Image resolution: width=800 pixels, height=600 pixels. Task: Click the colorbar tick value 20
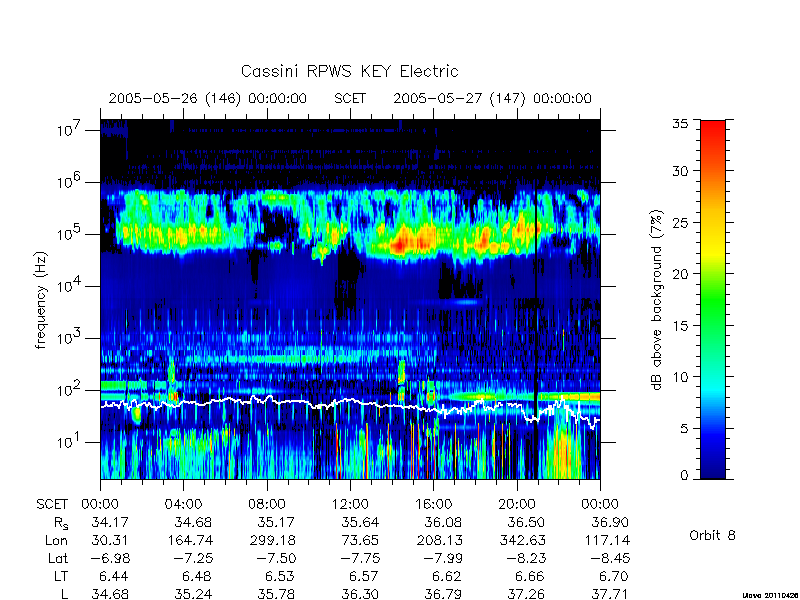[x=681, y=273]
